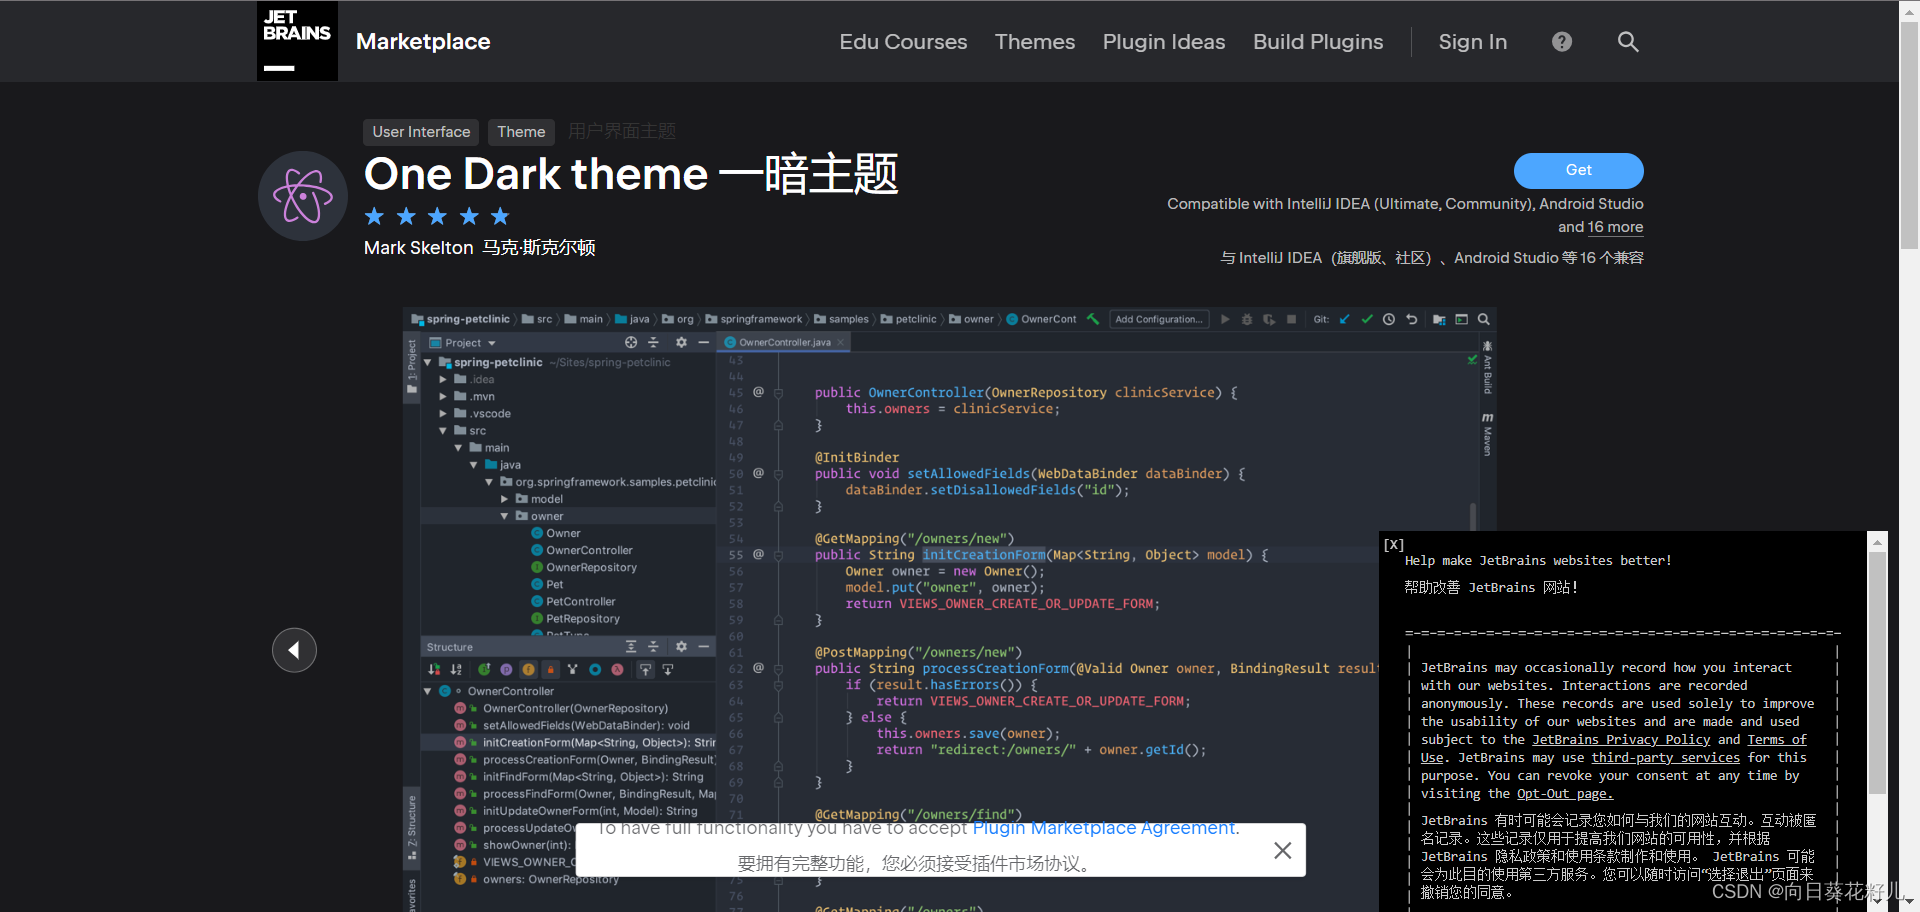Screen dimensions: 1920x912
Task: Open the Opt-Out page link
Action: pyautogui.click(x=1565, y=794)
